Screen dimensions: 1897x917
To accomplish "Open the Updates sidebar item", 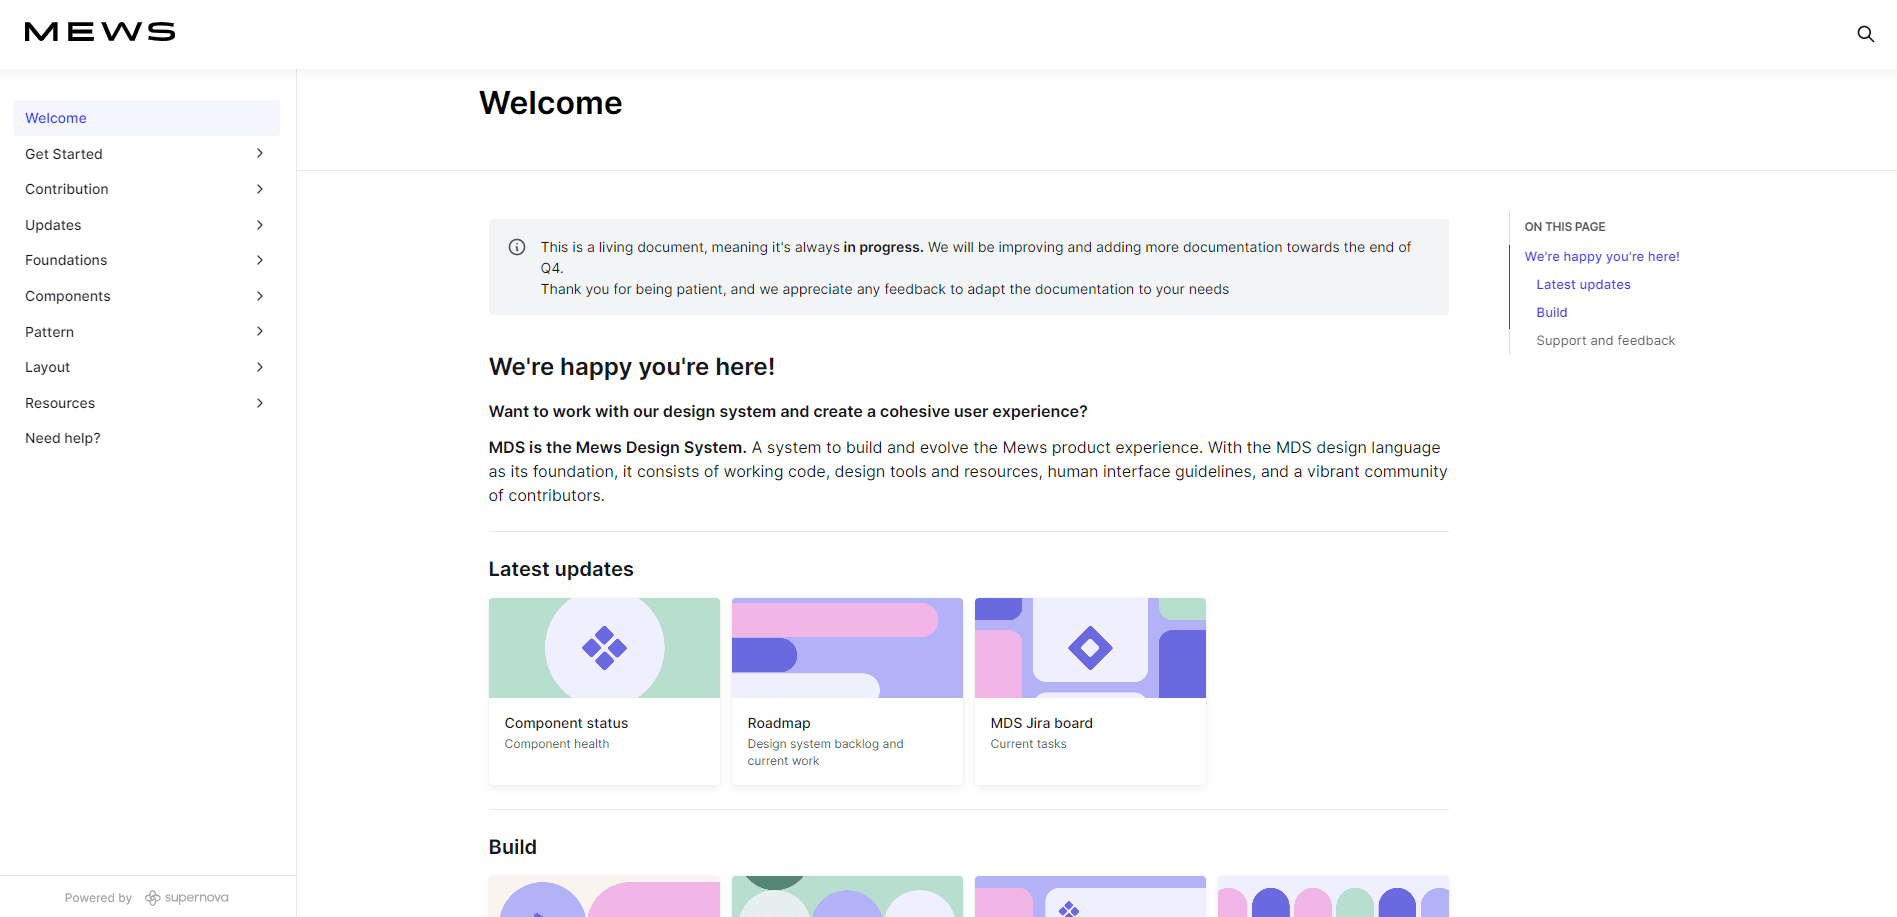I will pyautogui.click(x=54, y=225).
